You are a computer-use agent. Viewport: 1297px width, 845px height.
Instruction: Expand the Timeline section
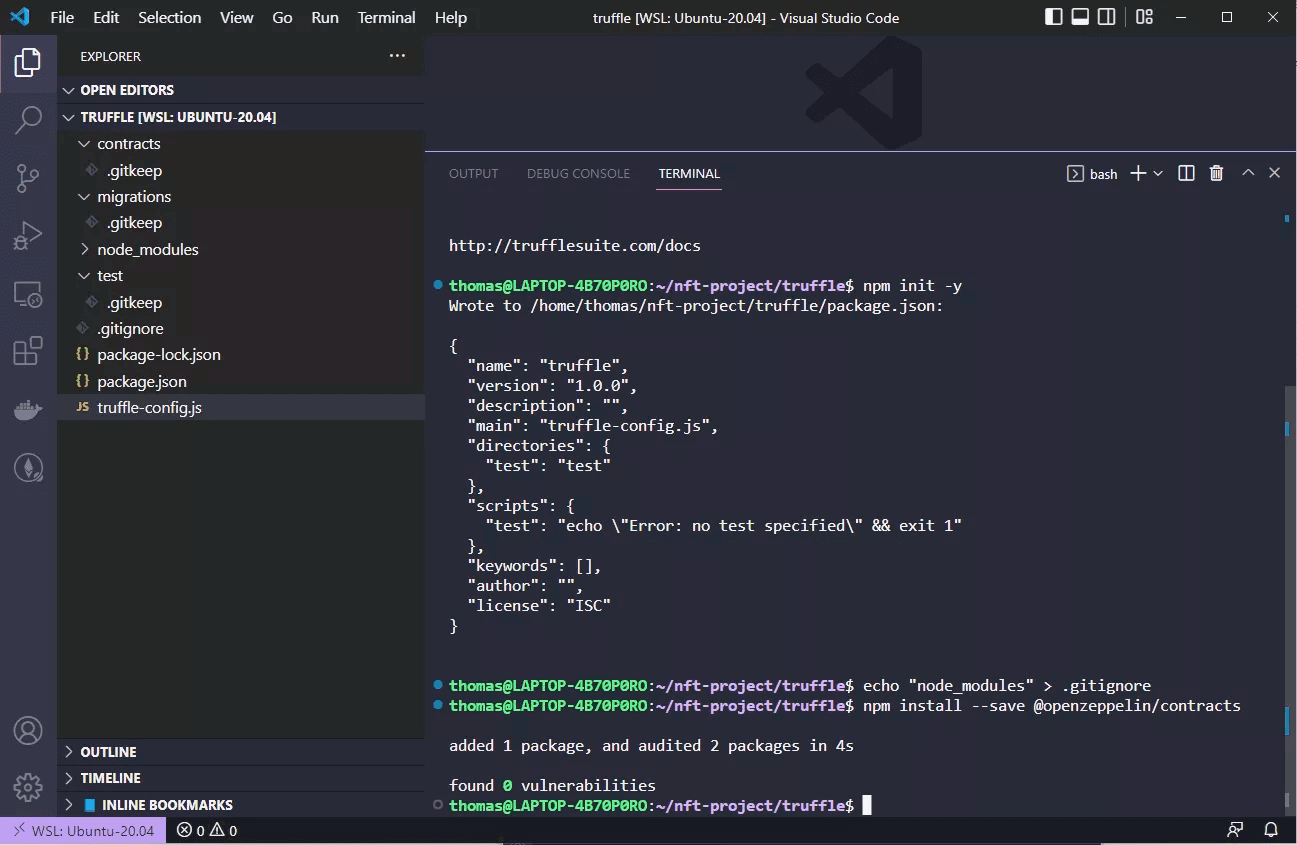pos(241,778)
